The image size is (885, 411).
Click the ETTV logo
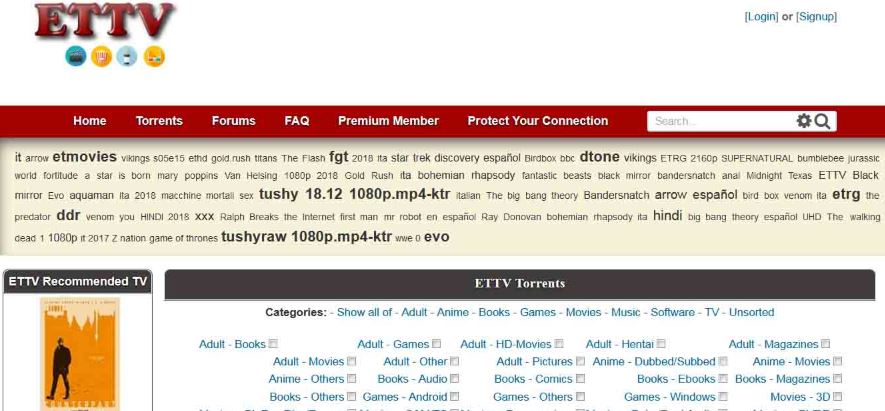coord(104,21)
